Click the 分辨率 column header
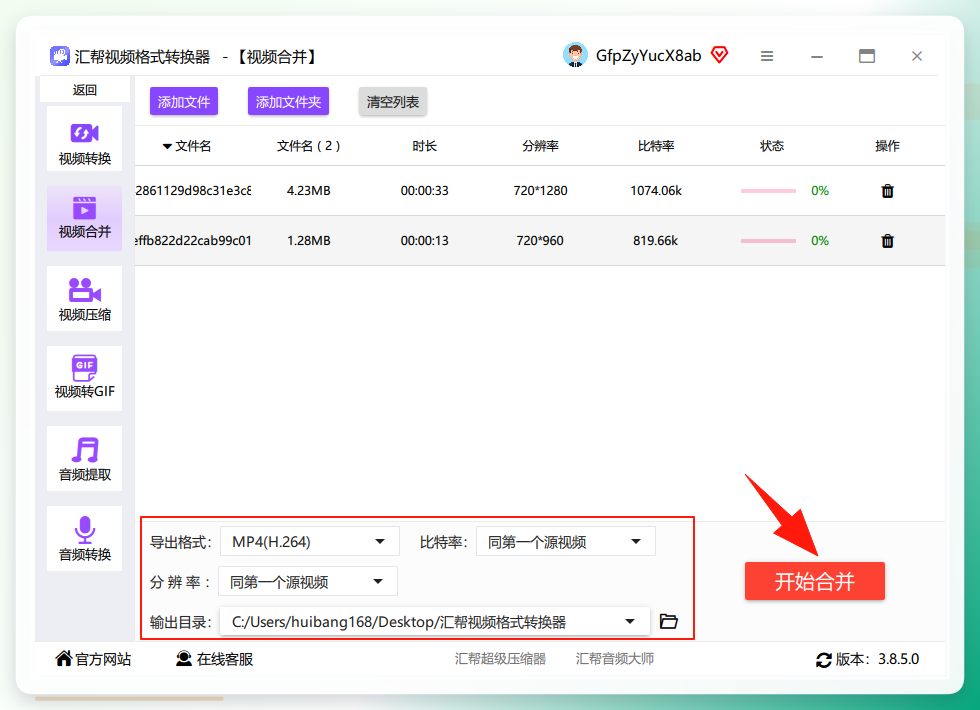 (540, 146)
